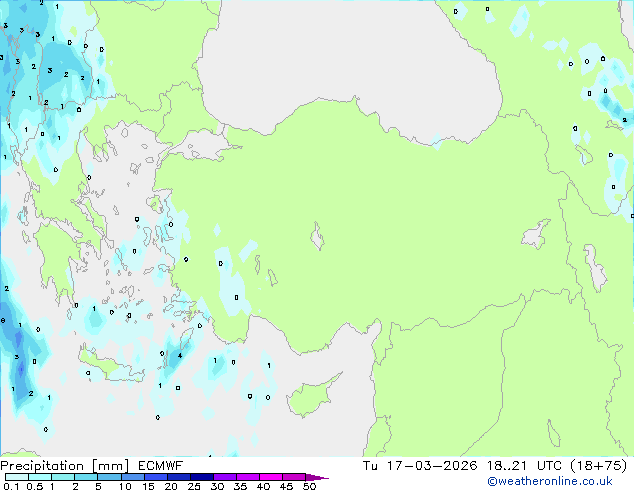Click the 0.1–0.5 mm legend color swatch
This screenshot has width=634, height=490.
pyautogui.click(x=17, y=477)
